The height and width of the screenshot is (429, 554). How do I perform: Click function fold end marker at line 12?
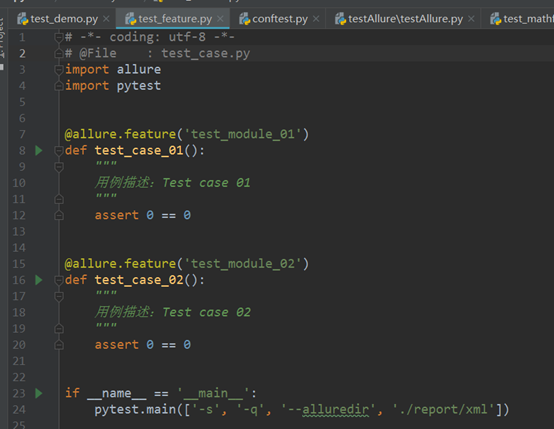coord(59,216)
